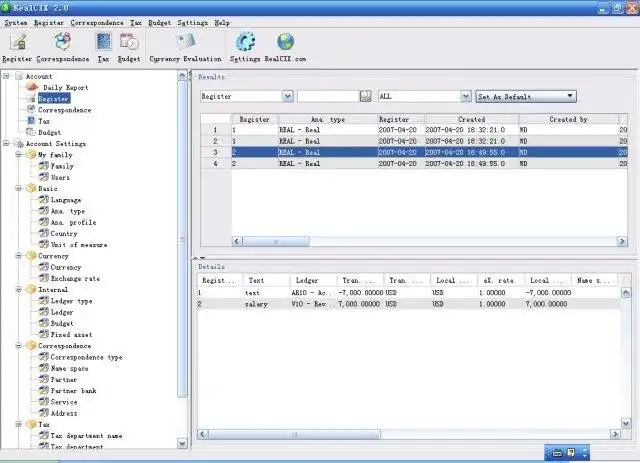Click the Correspondence toolbar icon
640x463 pixels.
pos(64,43)
